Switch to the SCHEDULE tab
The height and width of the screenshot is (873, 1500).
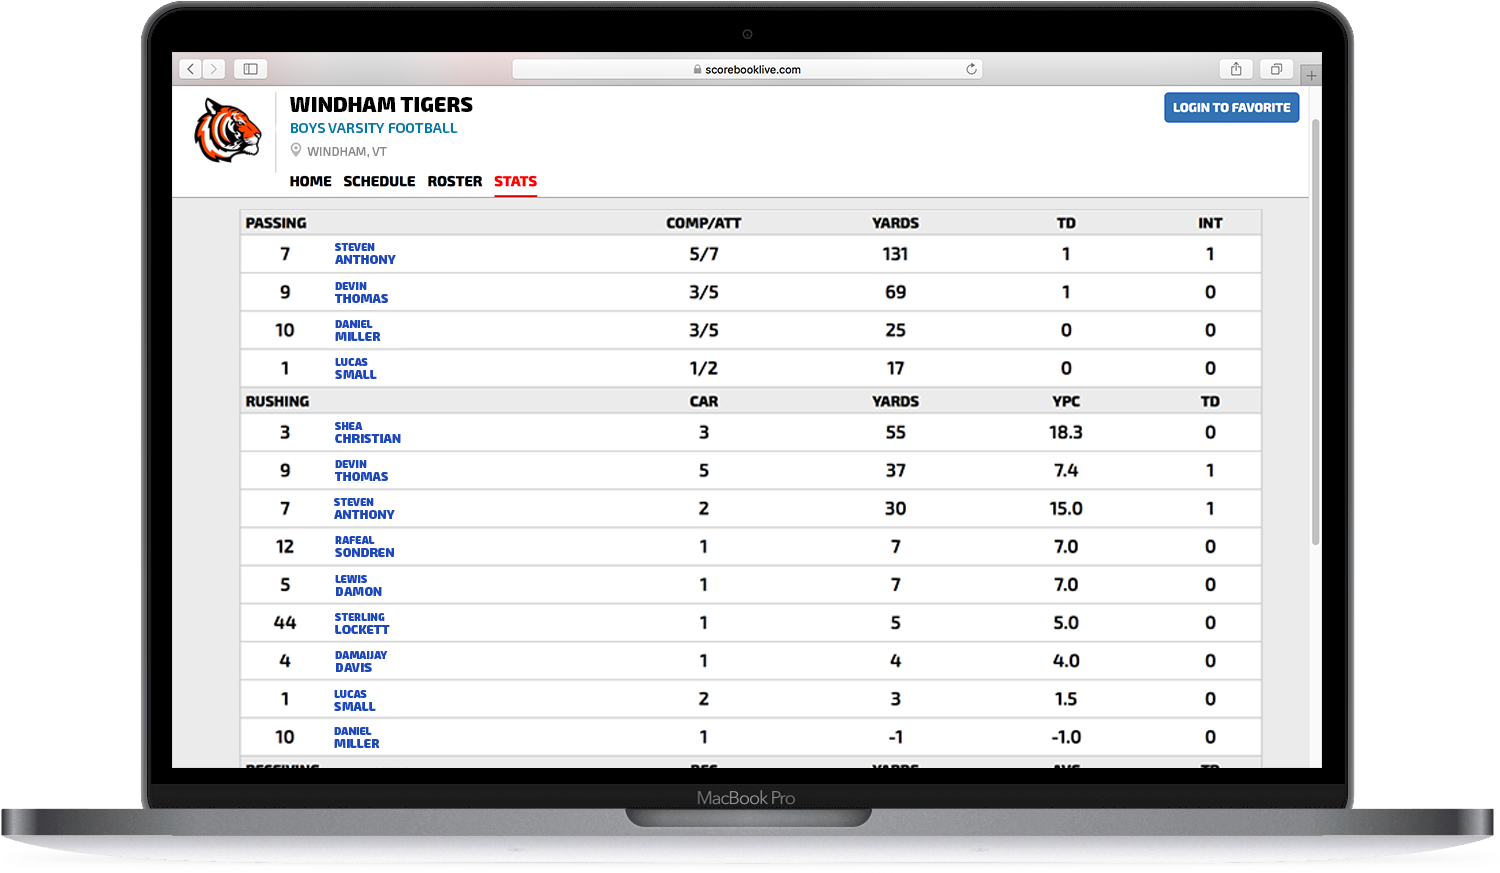click(379, 181)
